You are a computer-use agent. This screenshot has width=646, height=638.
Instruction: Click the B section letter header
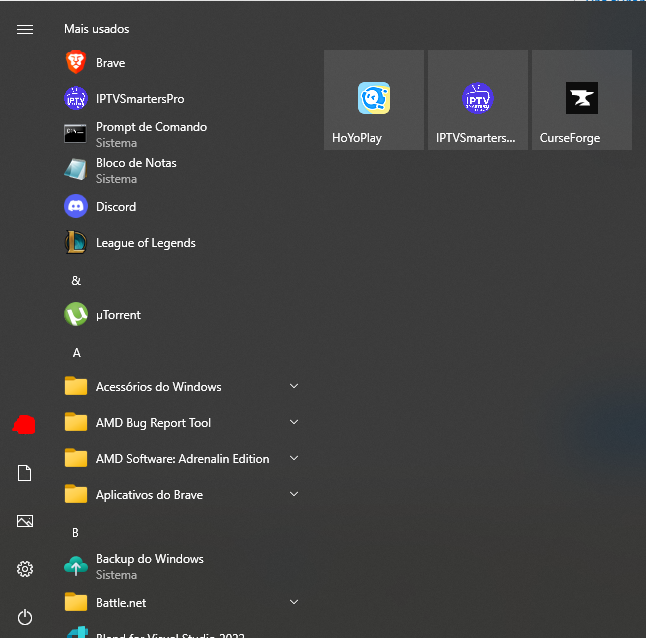tap(75, 533)
